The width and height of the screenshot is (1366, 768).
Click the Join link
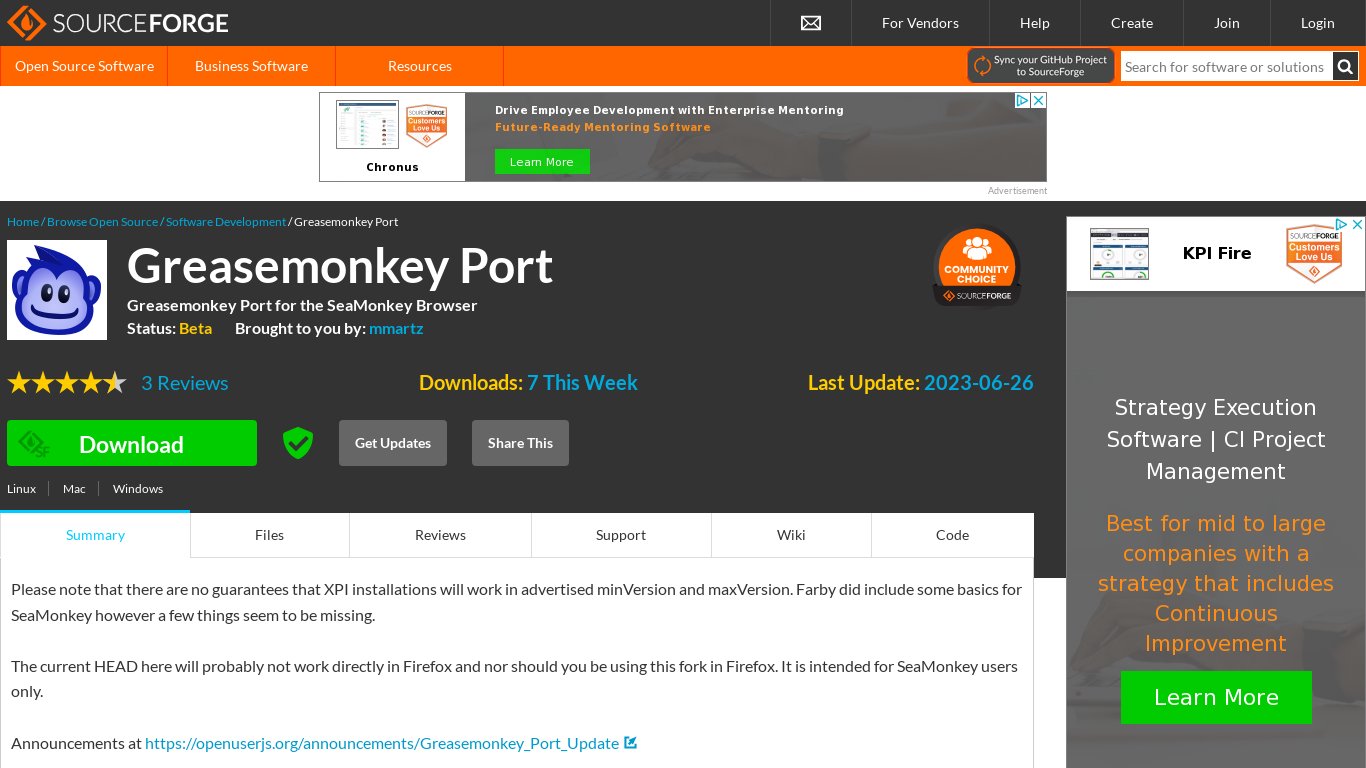tap(1227, 23)
